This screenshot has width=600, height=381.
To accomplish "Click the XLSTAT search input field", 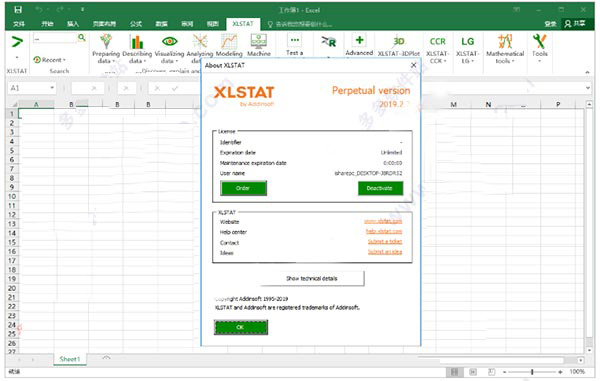I will [x=54, y=38].
